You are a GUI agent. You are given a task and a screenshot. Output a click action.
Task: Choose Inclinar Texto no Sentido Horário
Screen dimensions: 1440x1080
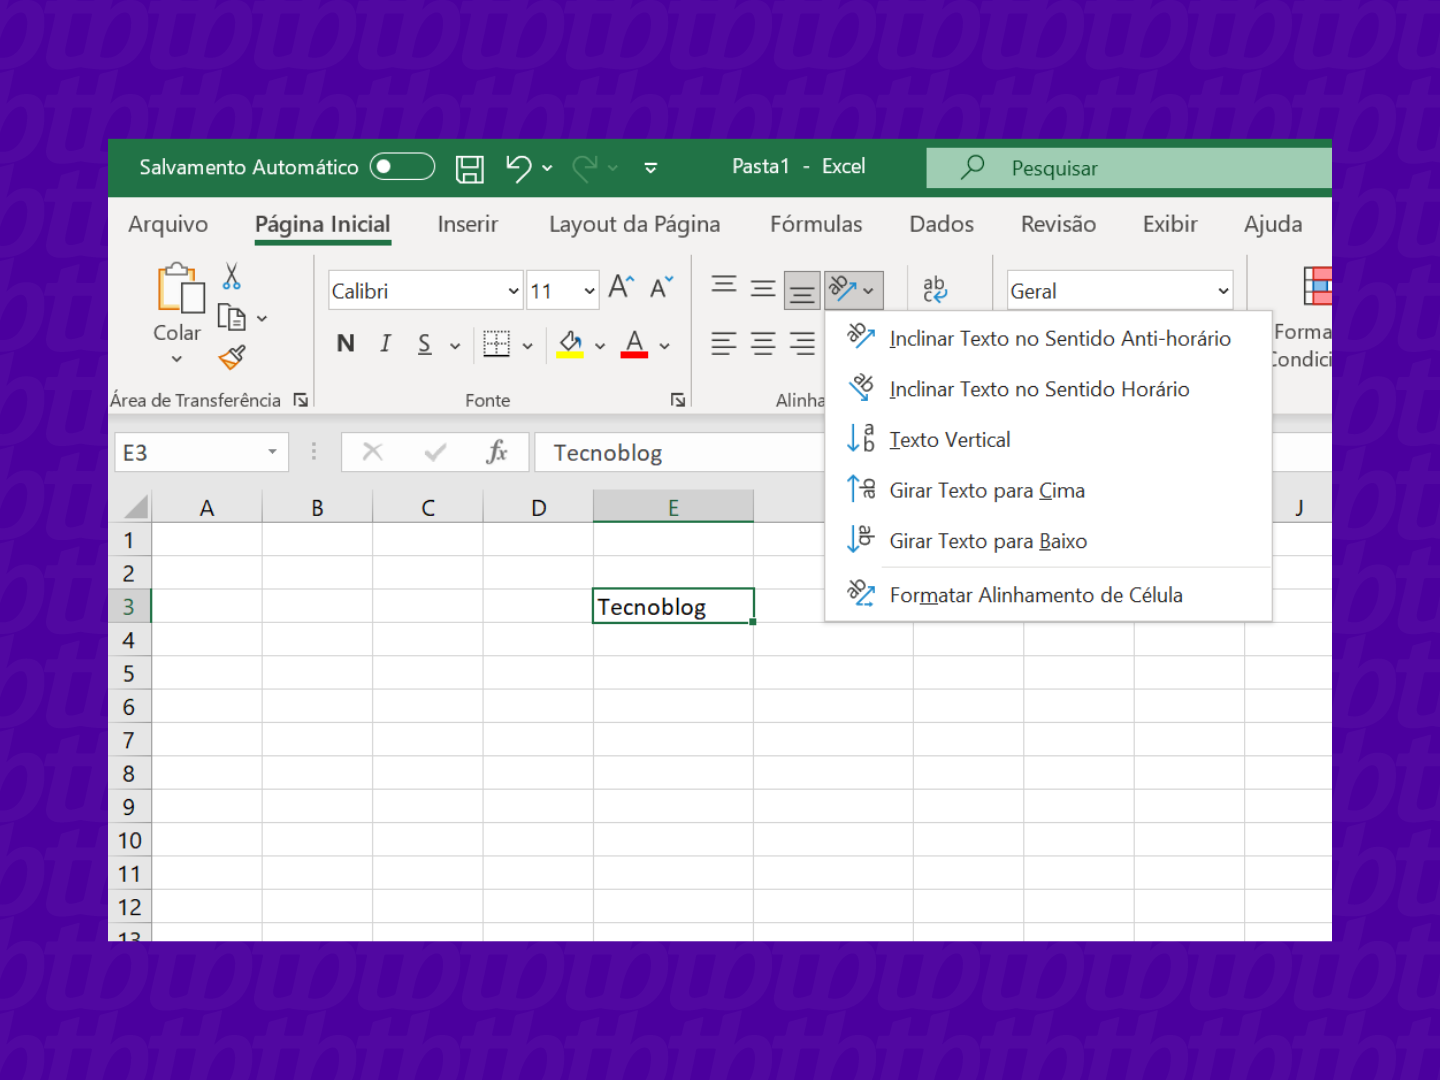coord(1048,389)
